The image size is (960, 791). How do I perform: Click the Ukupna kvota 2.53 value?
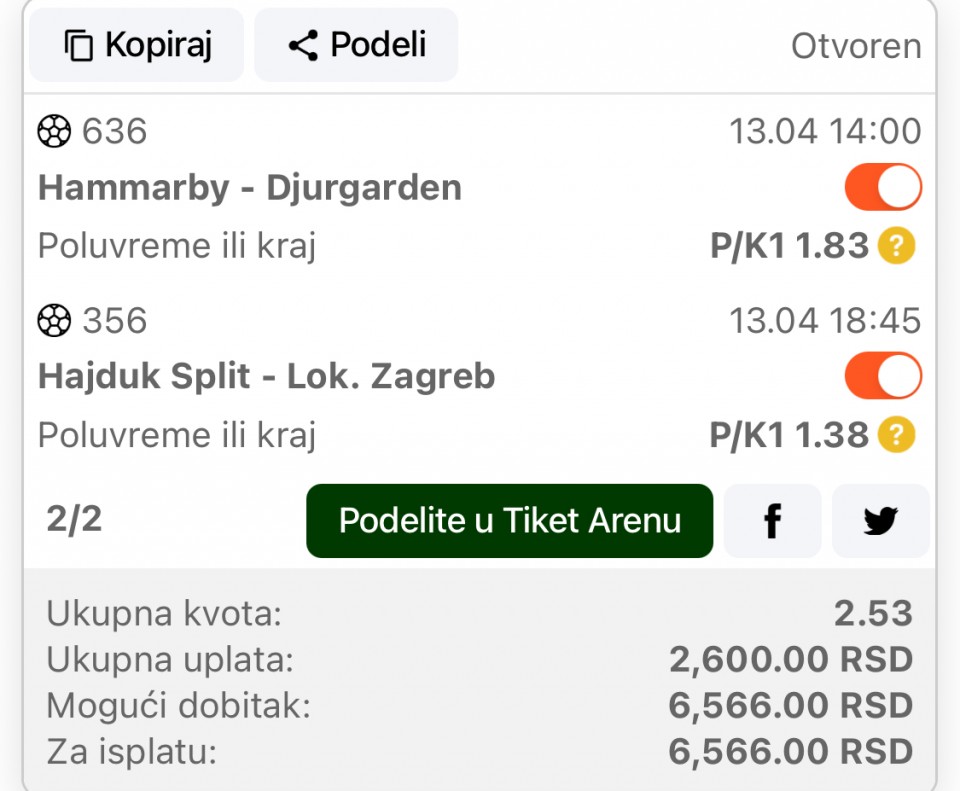tap(874, 614)
